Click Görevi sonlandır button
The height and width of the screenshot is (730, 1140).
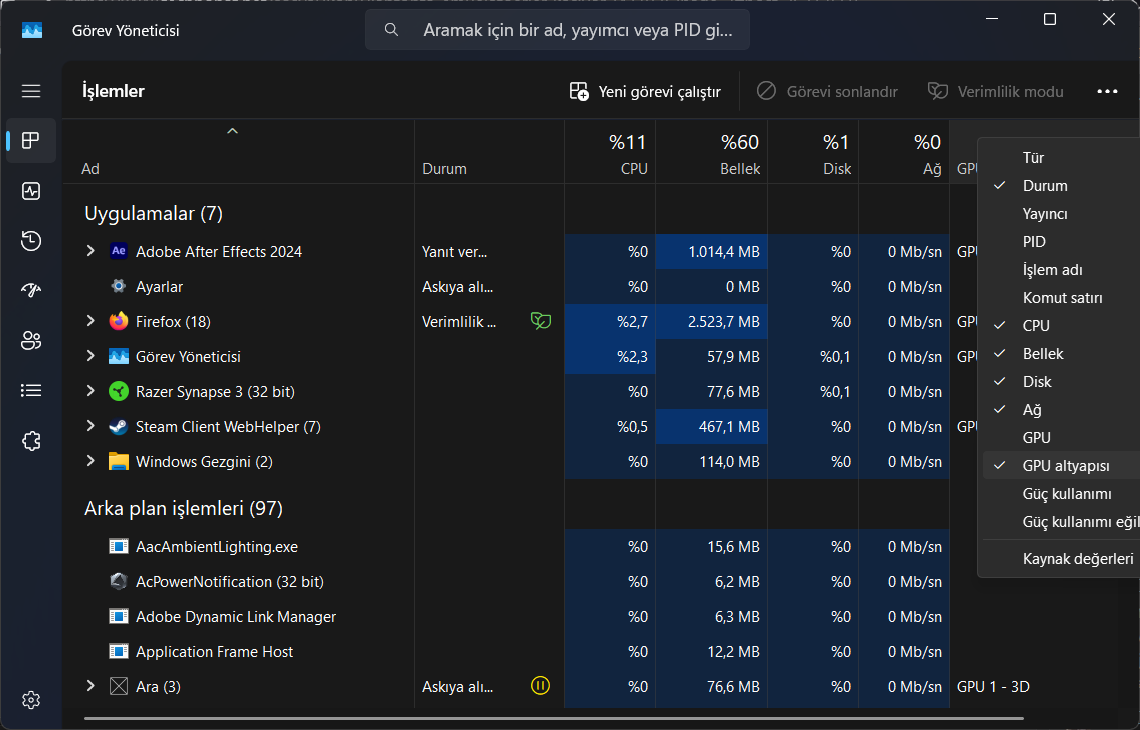[827, 92]
